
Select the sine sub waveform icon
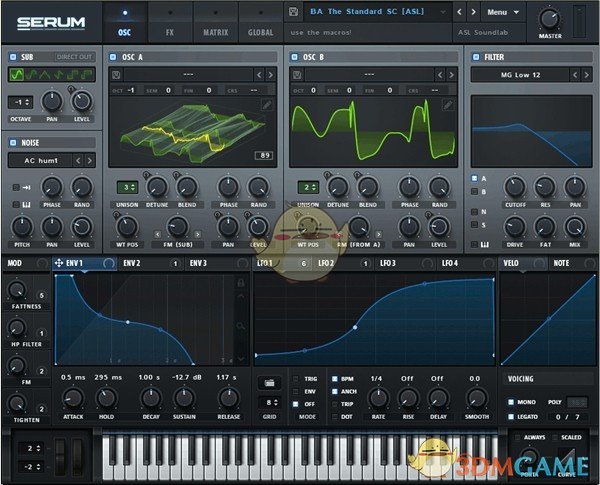[x=16, y=75]
